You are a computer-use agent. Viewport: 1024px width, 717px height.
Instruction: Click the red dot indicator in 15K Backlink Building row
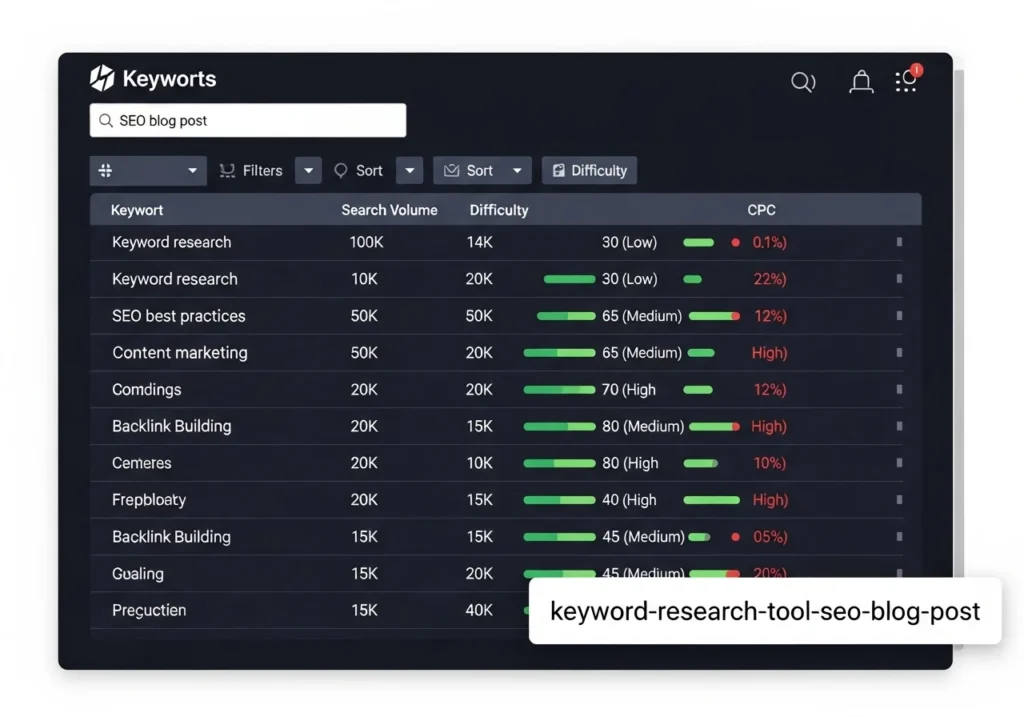(736, 537)
